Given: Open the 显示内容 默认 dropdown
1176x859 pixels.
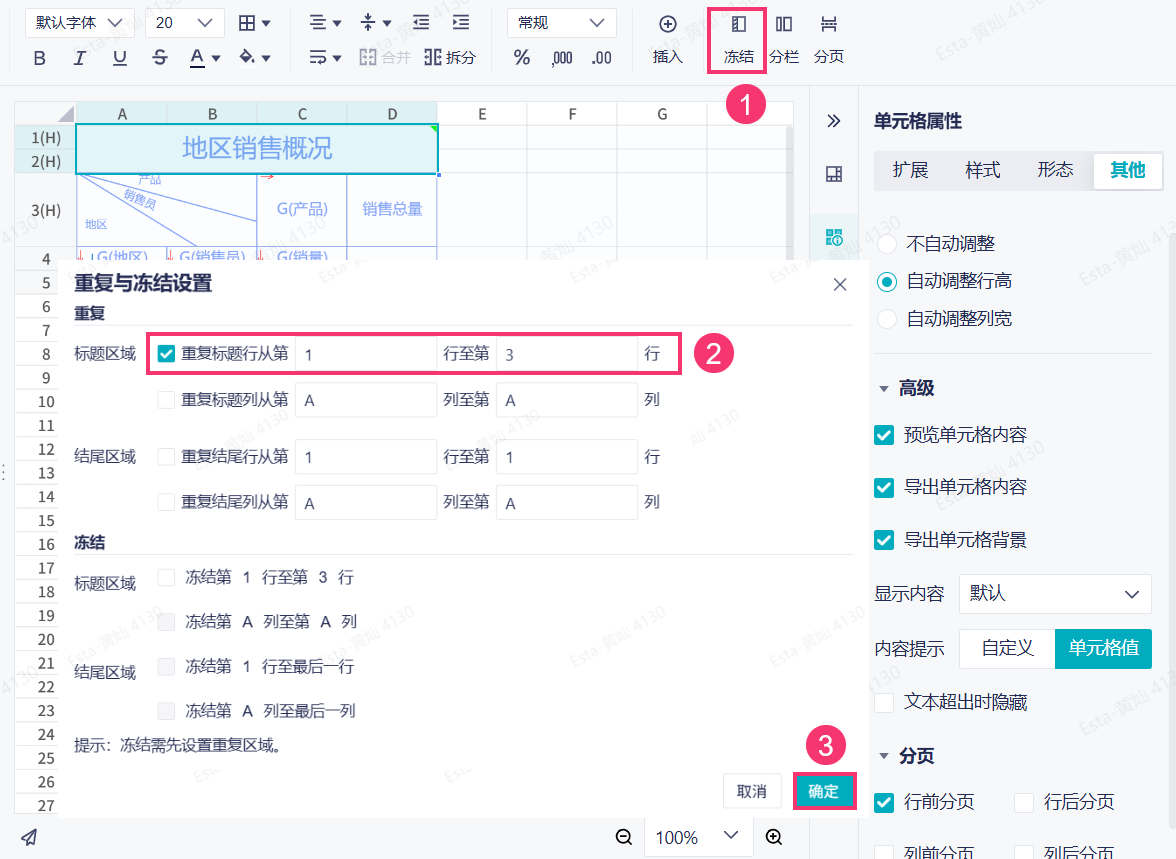Looking at the screenshot, I should point(1054,594).
